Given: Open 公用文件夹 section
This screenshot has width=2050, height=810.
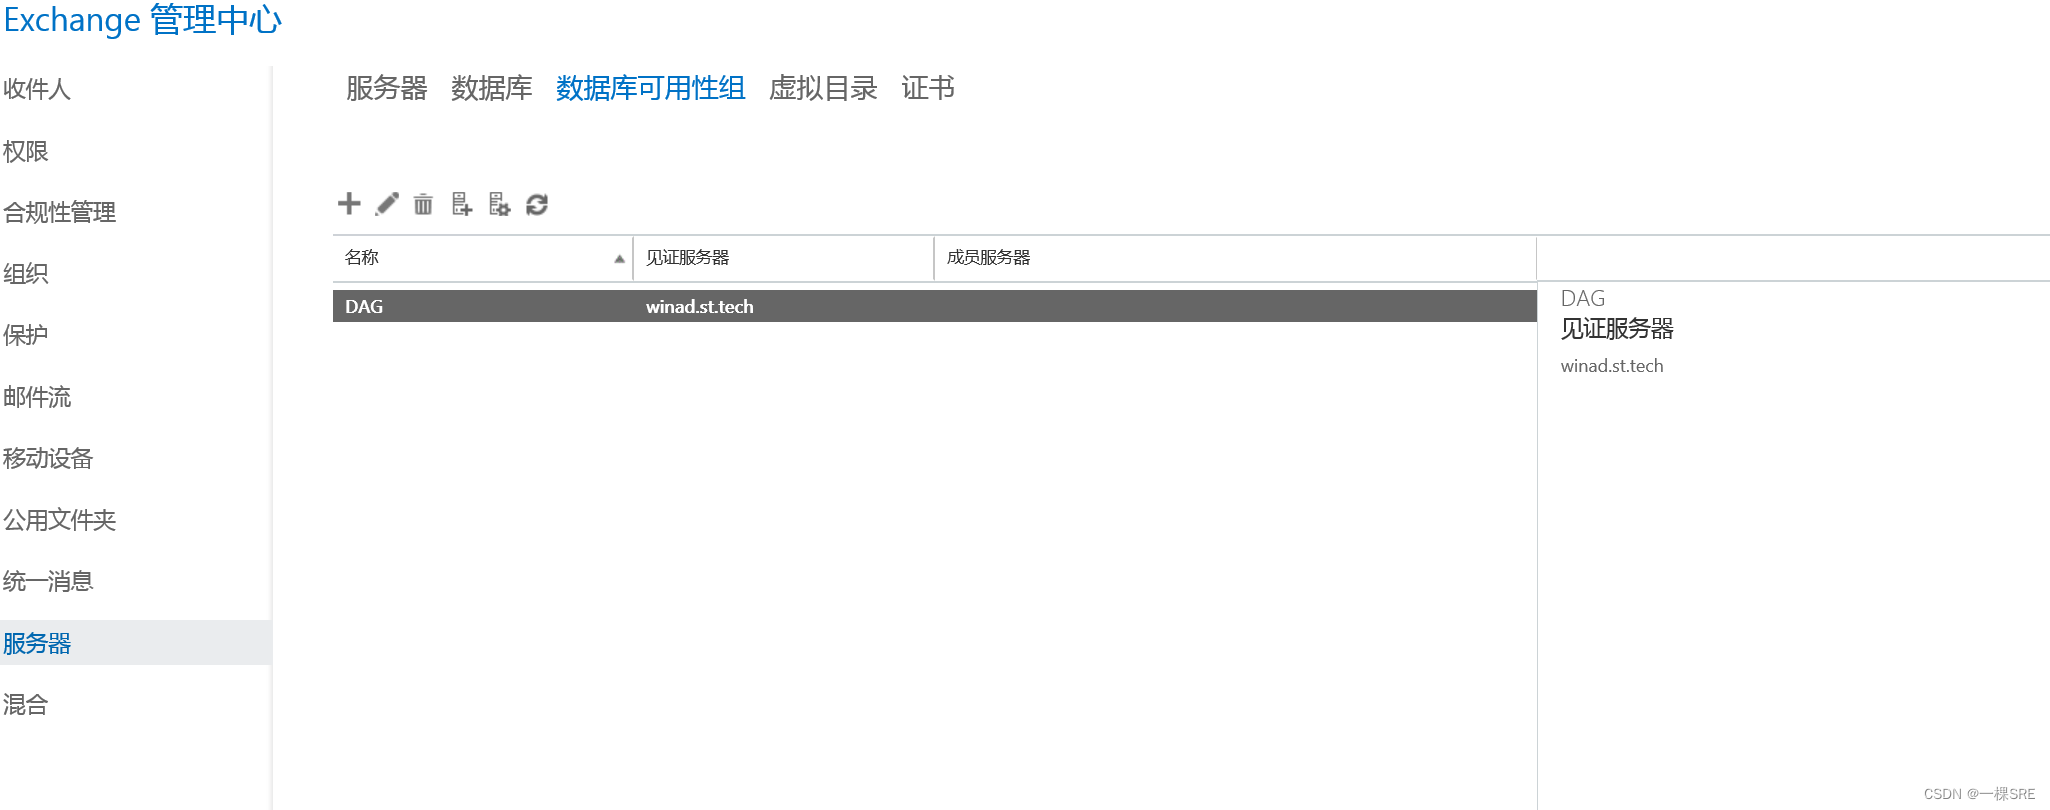Looking at the screenshot, I should click(x=59, y=520).
